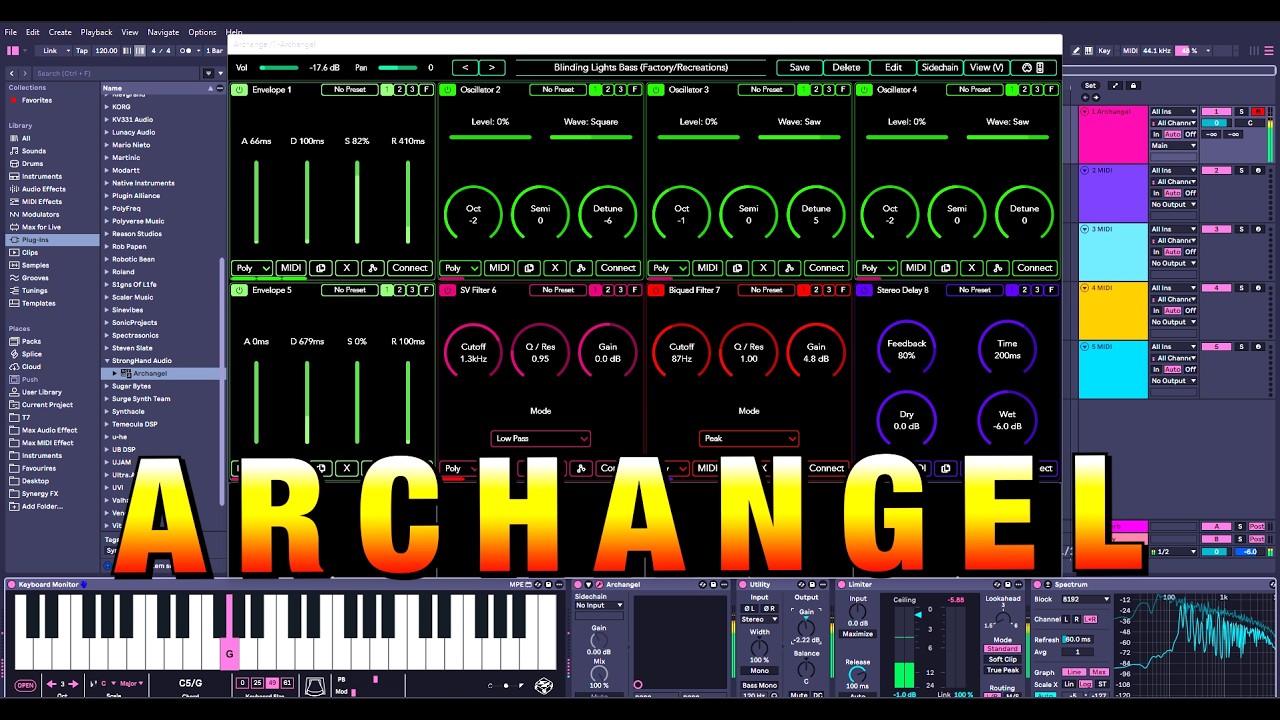Toggle Envelope 5 power button

[240, 290]
